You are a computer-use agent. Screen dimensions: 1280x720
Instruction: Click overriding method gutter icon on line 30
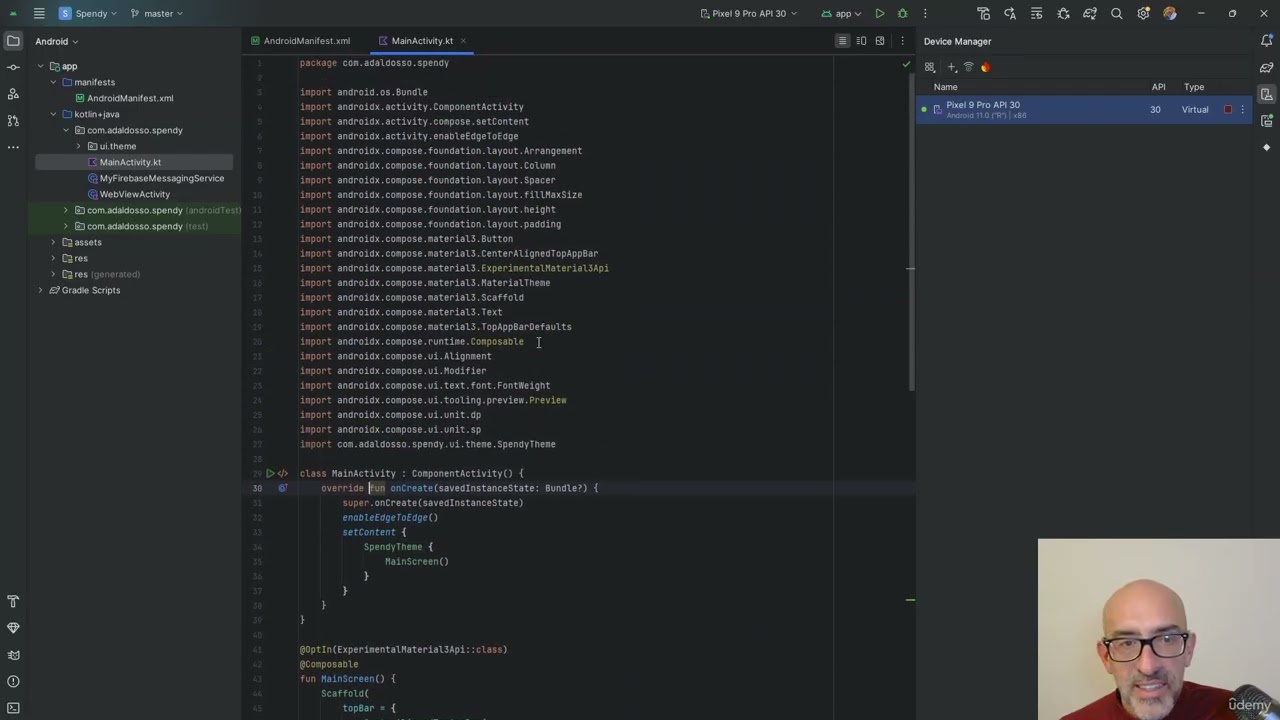tap(282, 488)
